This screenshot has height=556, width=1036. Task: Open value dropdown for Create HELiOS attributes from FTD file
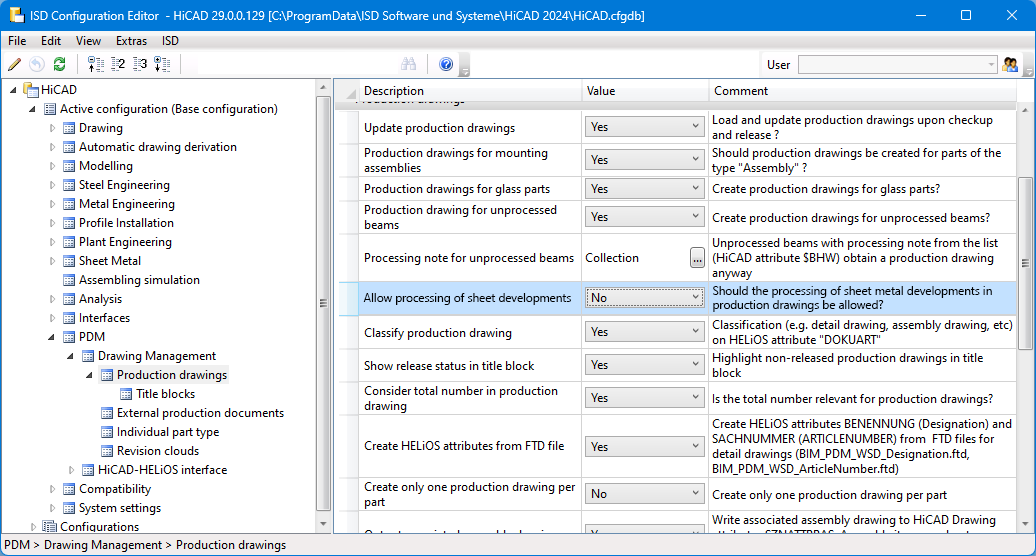[x=644, y=446]
